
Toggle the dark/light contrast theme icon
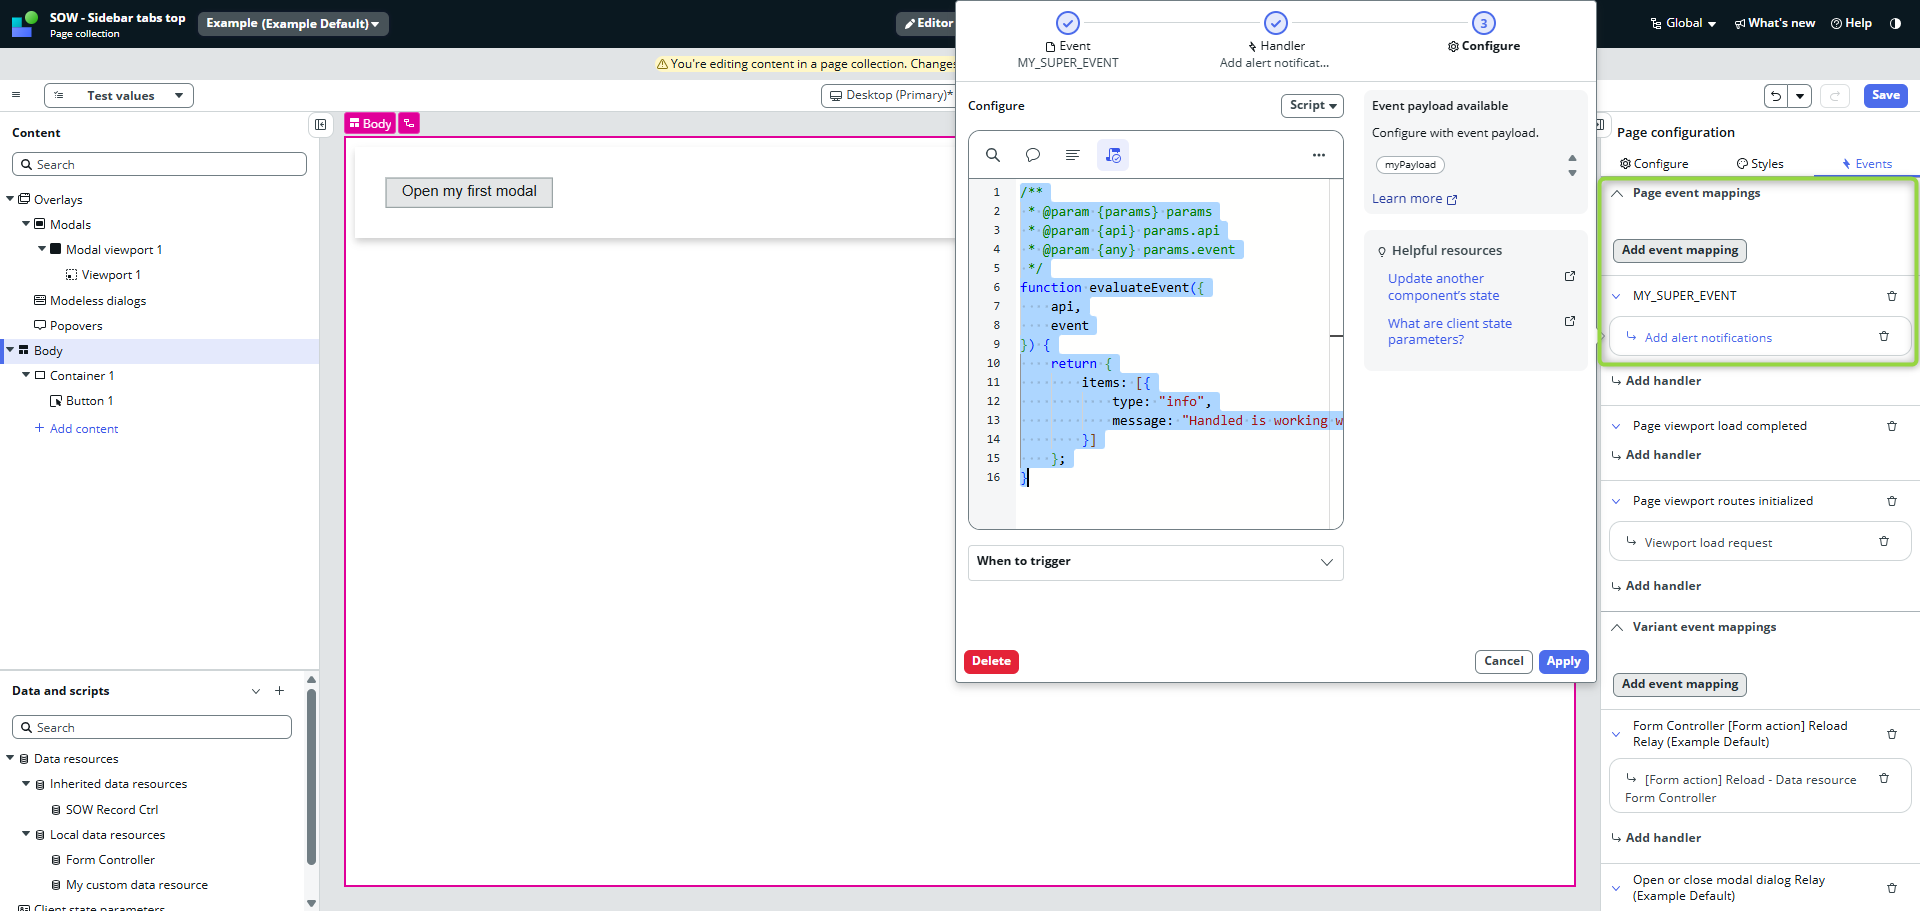pyautogui.click(x=1895, y=23)
